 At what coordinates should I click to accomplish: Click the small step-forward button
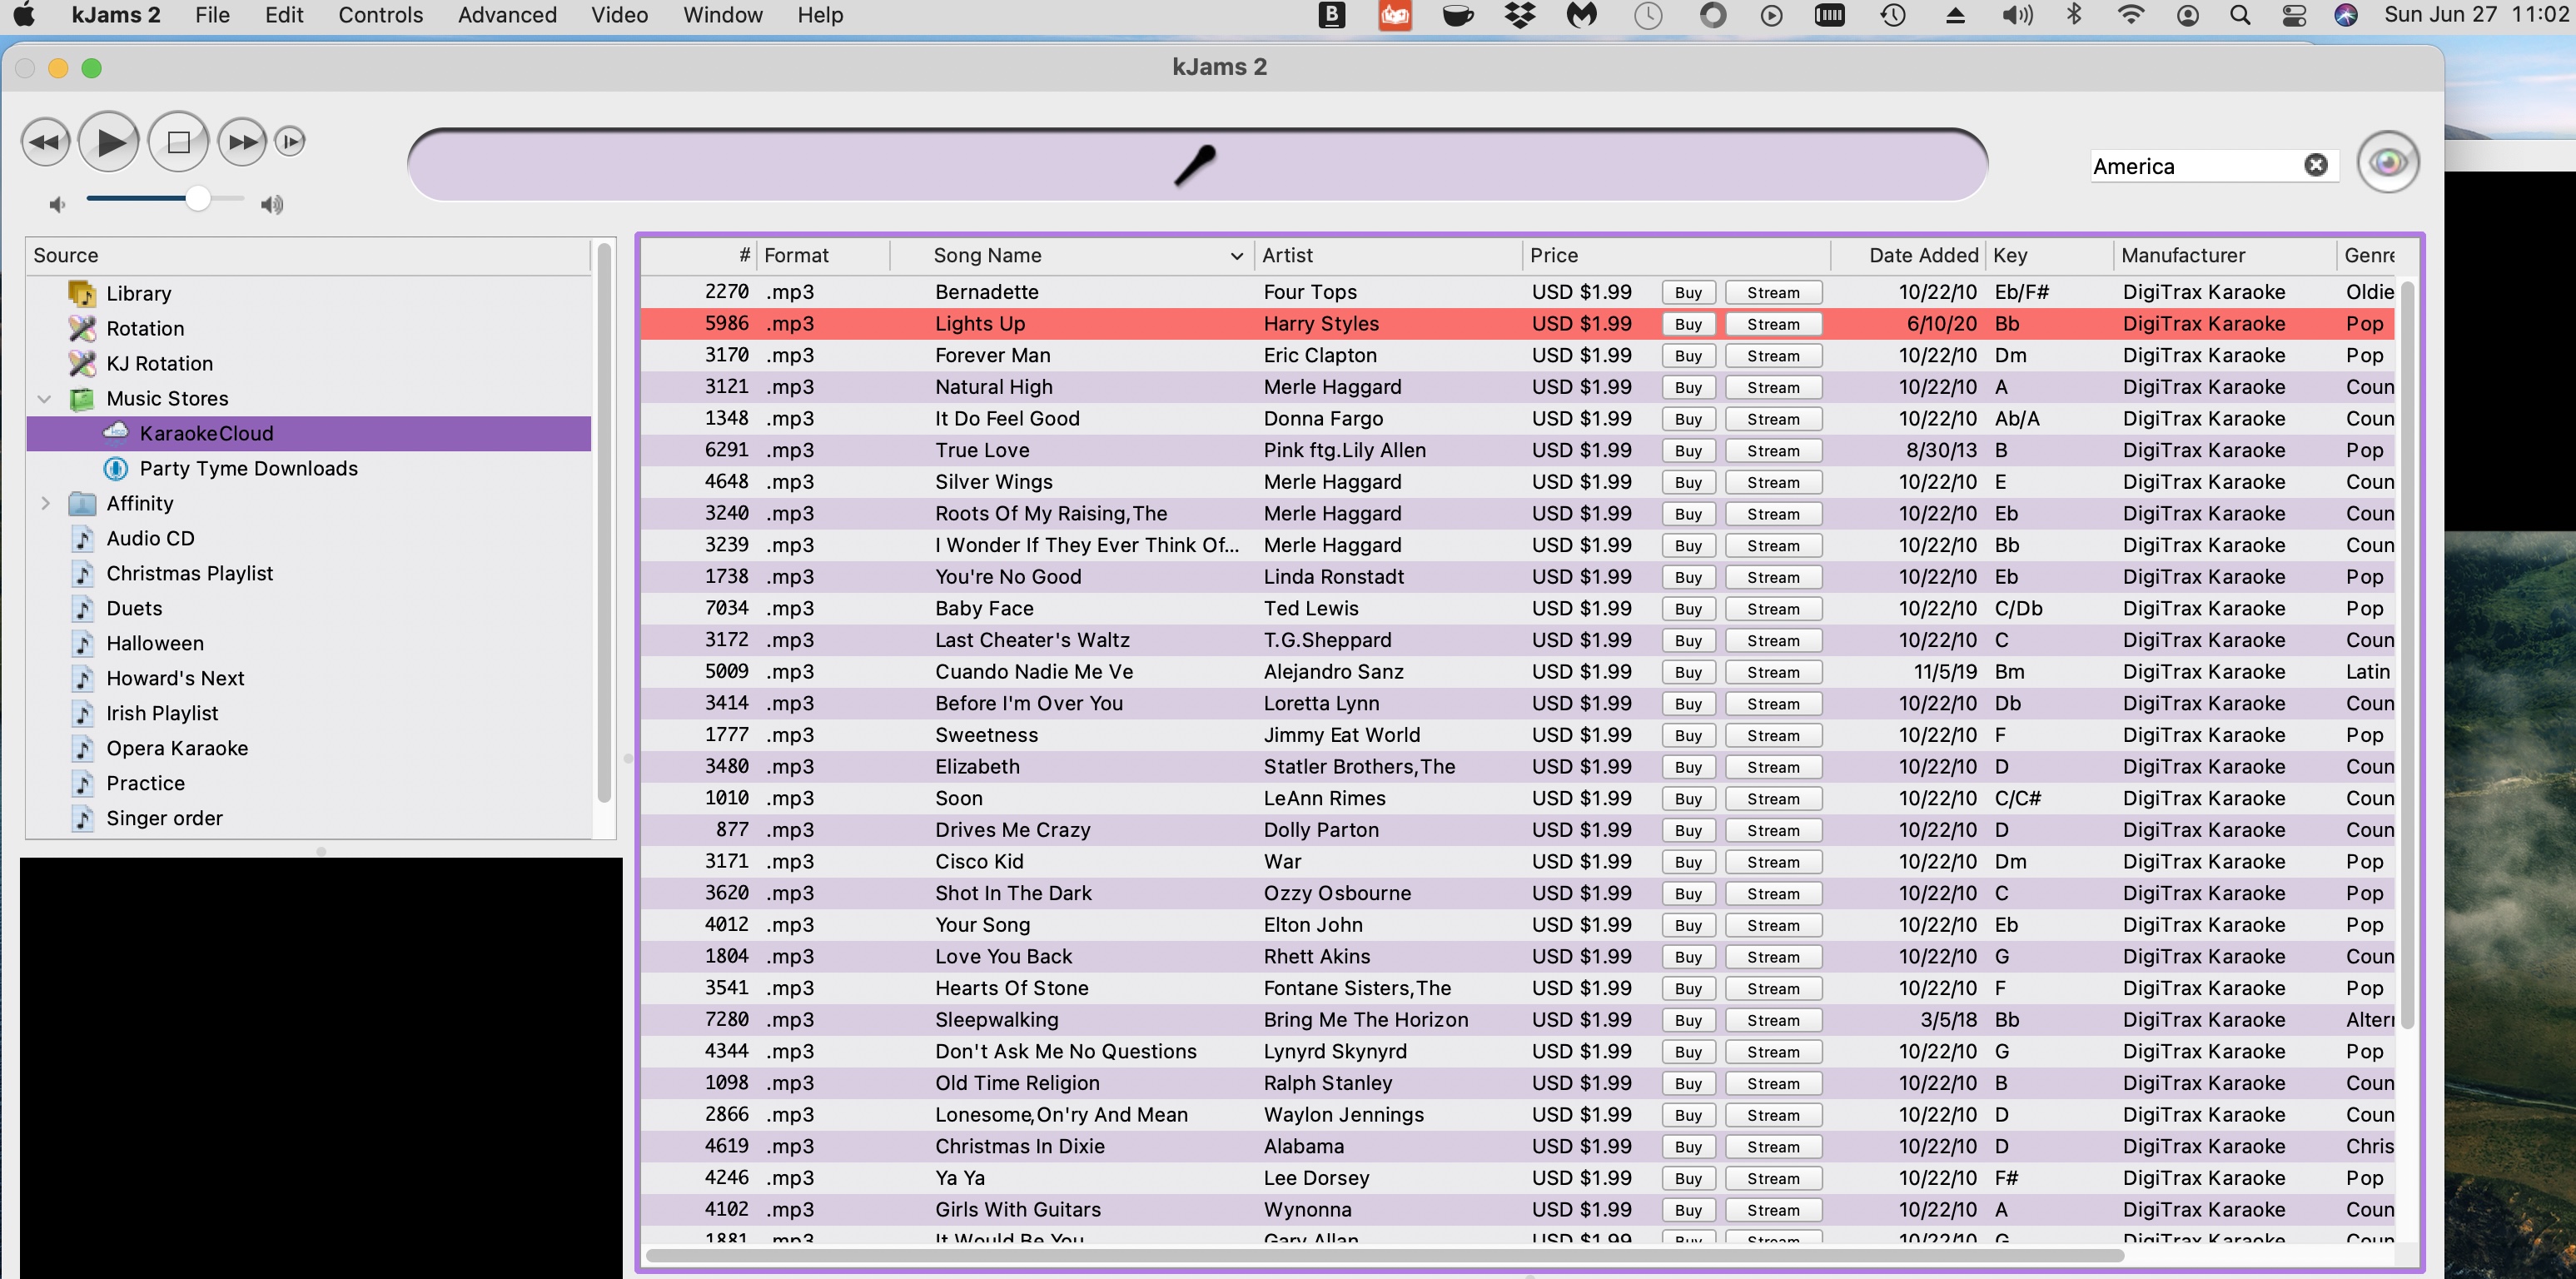click(290, 142)
